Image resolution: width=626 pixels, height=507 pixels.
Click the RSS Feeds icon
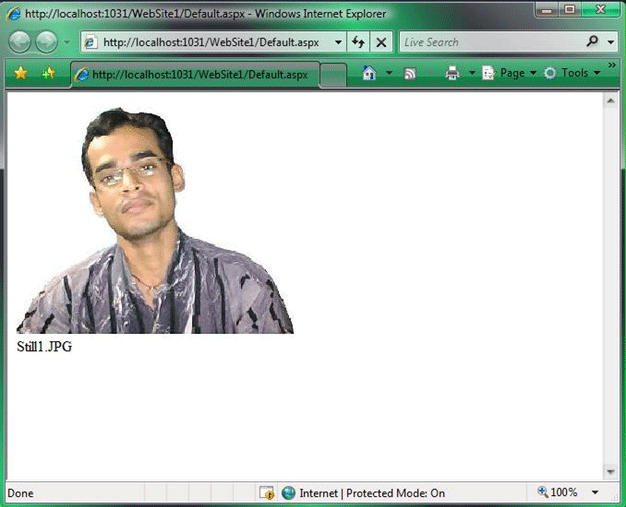[x=410, y=73]
